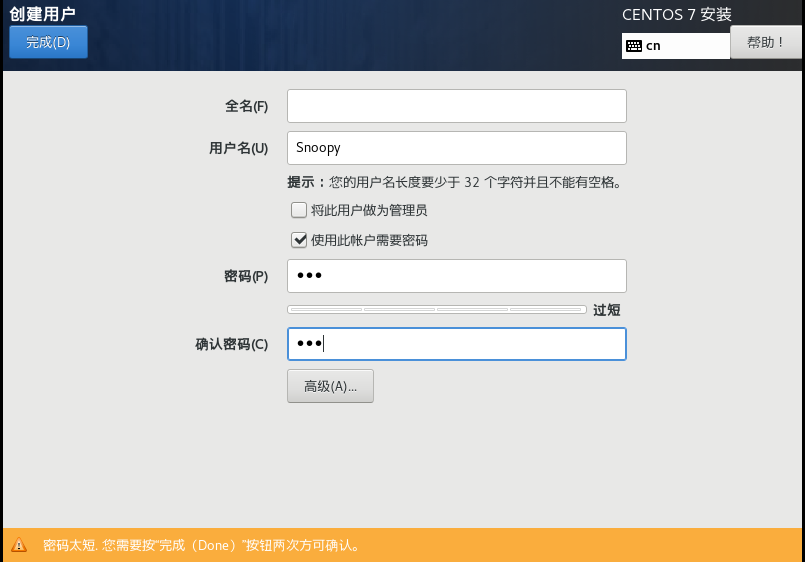Select the cn keyboard layout indicator
Image resolution: width=805 pixels, height=562 pixels.
coord(676,46)
